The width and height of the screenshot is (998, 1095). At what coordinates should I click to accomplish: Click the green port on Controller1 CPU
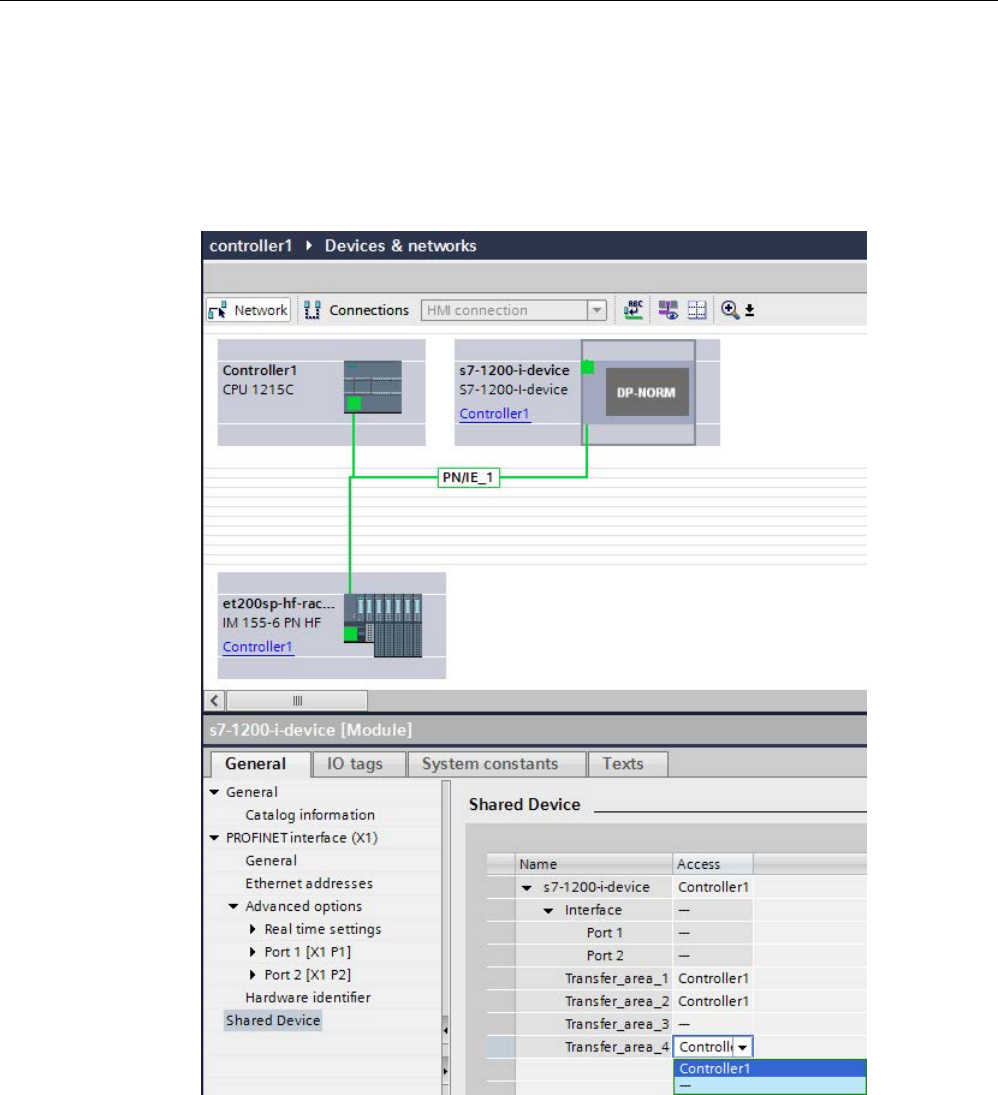[x=354, y=403]
